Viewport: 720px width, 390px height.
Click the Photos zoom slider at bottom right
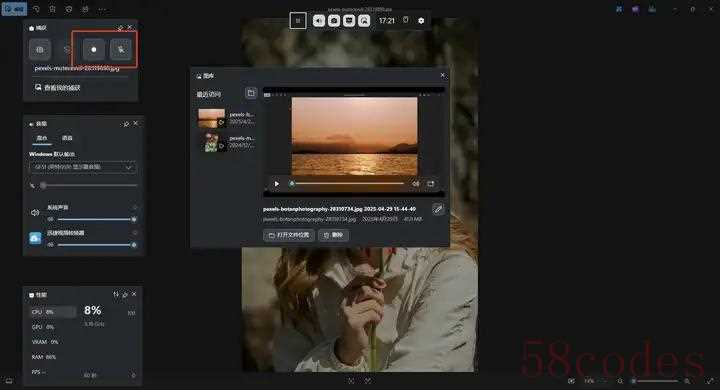pos(655,381)
